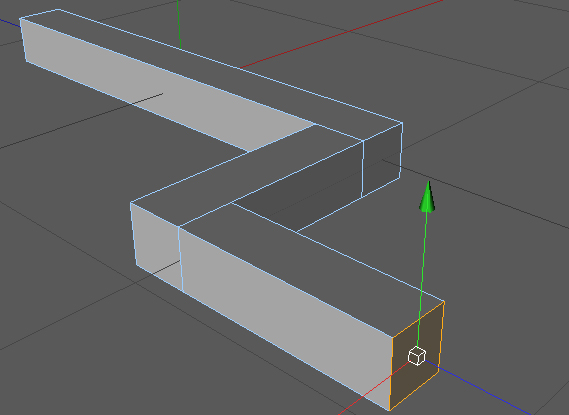Grab the green Y-axis arrow handle

coord(427,197)
